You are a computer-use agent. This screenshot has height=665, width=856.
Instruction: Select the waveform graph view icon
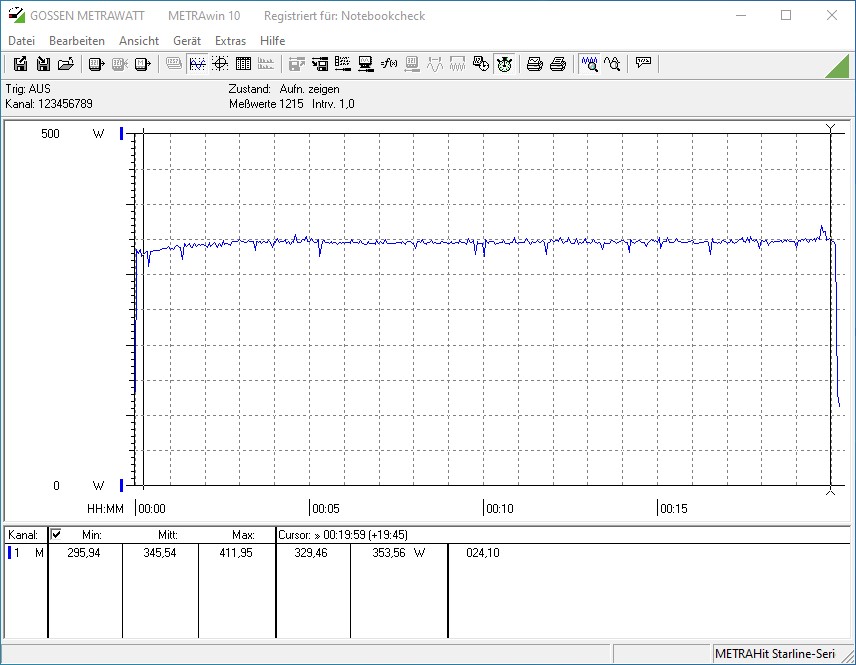[x=197, y=64]
